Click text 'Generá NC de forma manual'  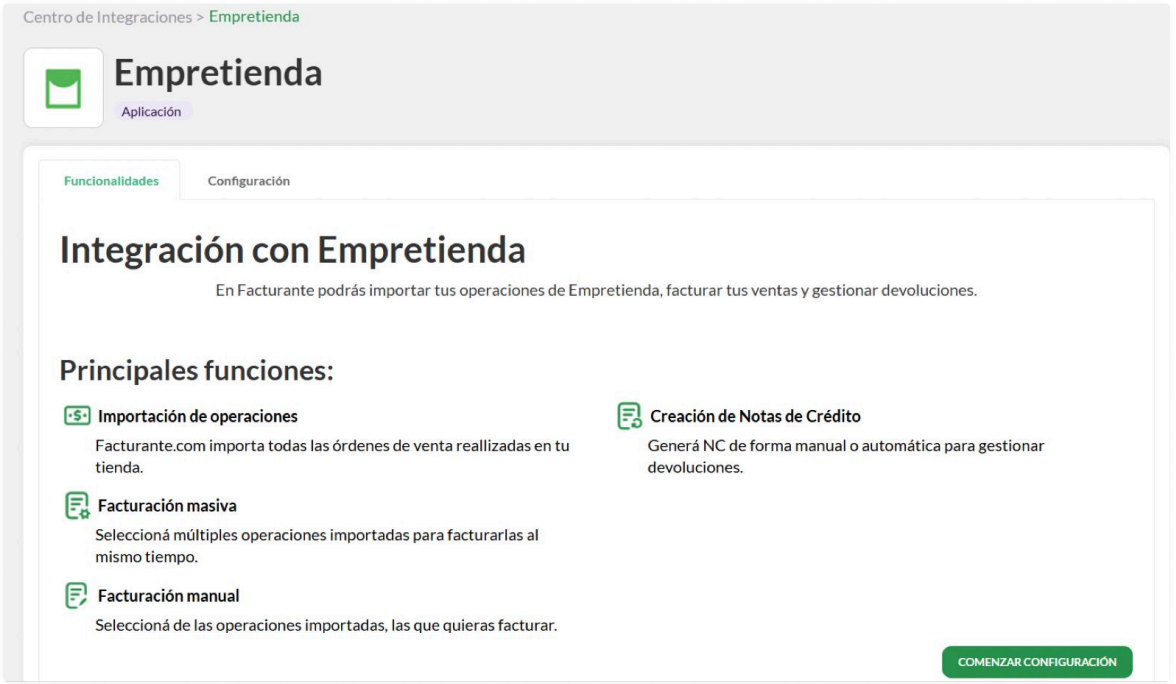(845, 456)
